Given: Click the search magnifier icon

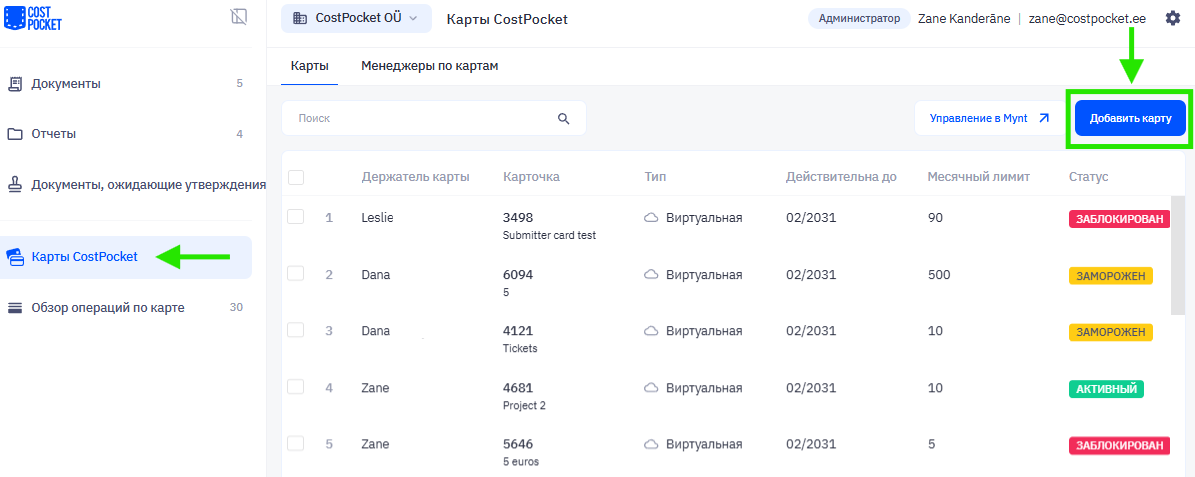Looking at the screenshot, I should click(x=564, y=118).
